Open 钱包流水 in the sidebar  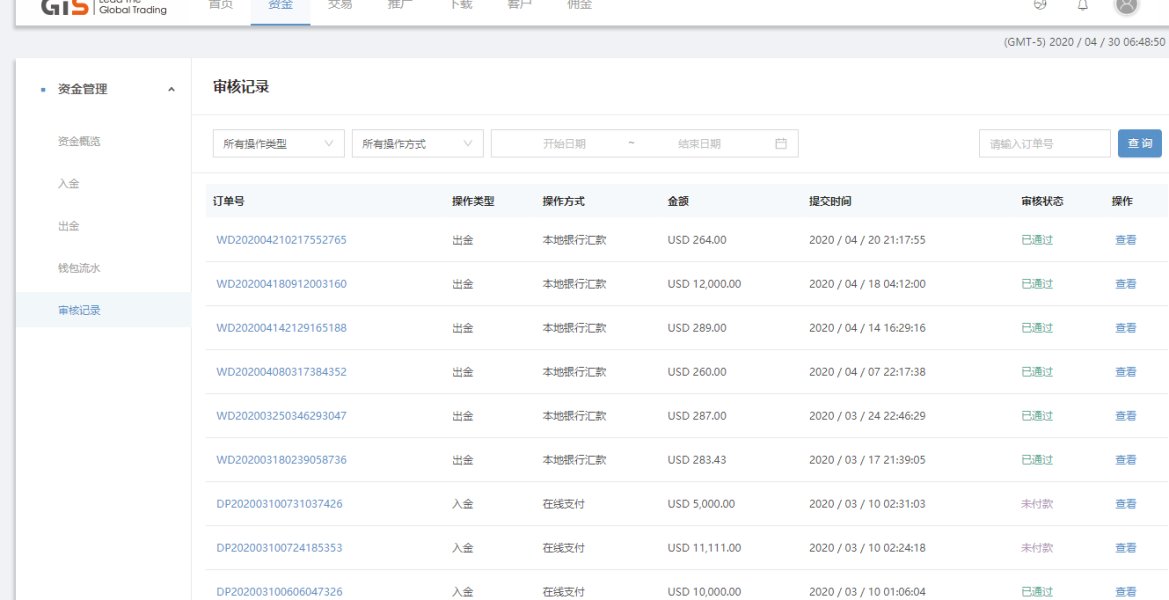click(x=79, y=268)
